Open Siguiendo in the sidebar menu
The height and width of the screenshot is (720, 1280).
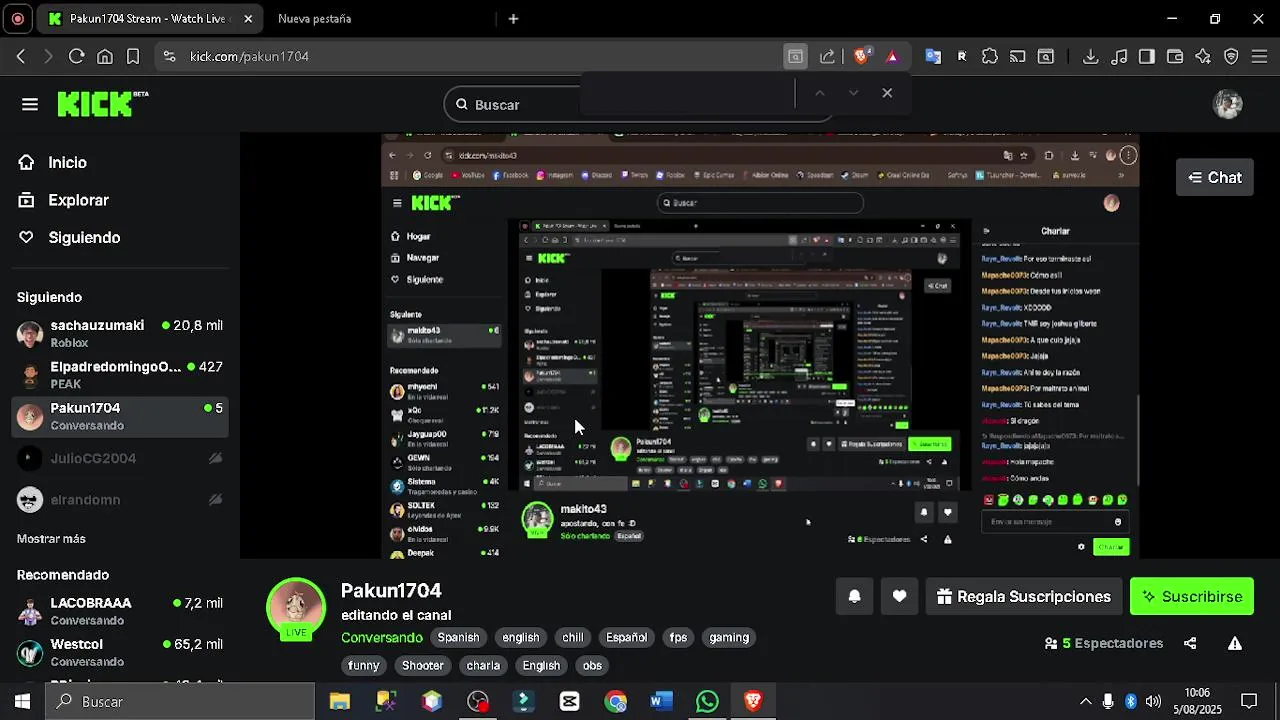[x=84, y=237]
